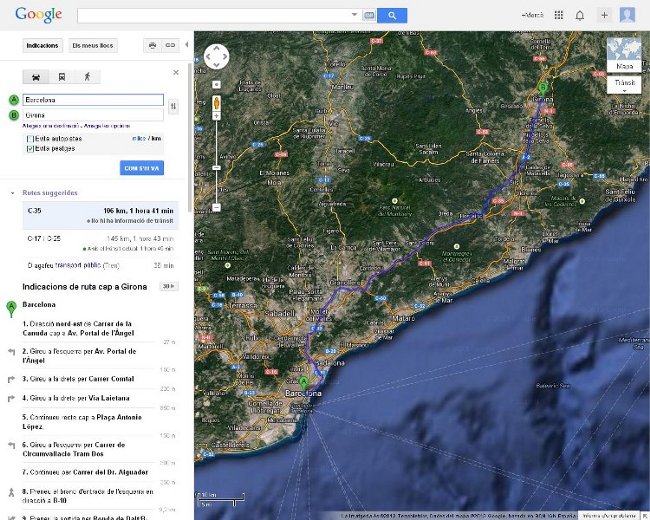The image size is (650, 520).
Task: Choose driving car mode
Action: [x=36, y=77]
